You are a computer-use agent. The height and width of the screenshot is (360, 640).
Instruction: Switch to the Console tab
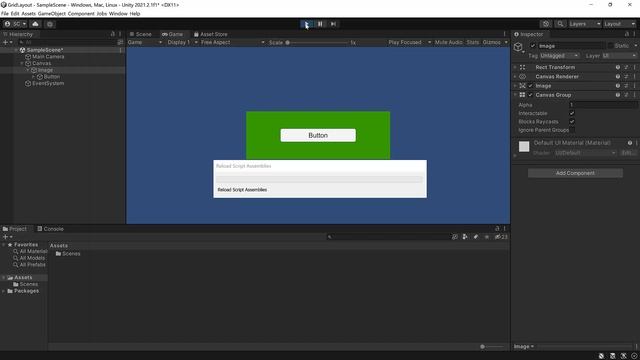click(x=50, y=229)
